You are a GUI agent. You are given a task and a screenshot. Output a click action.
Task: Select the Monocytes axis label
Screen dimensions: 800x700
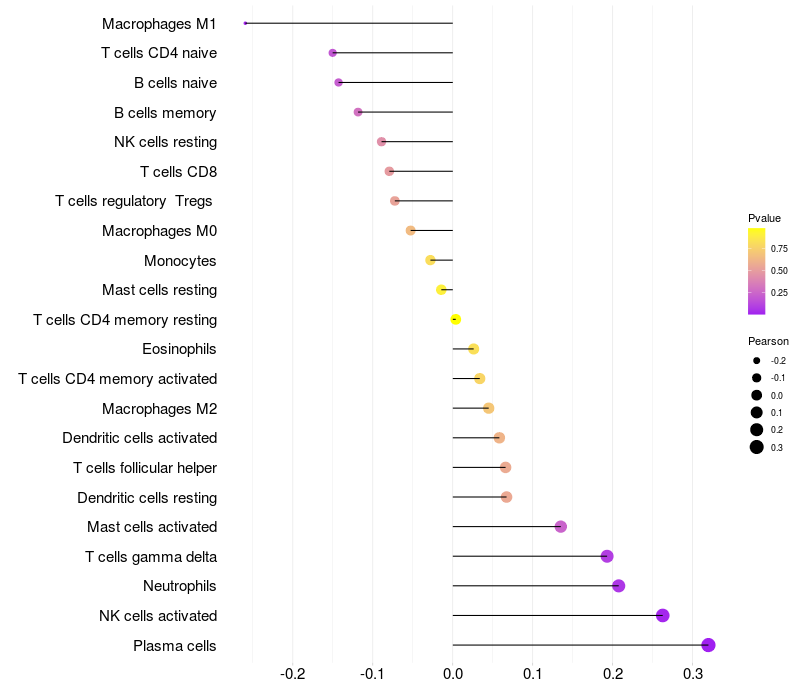tap(180, 261)
